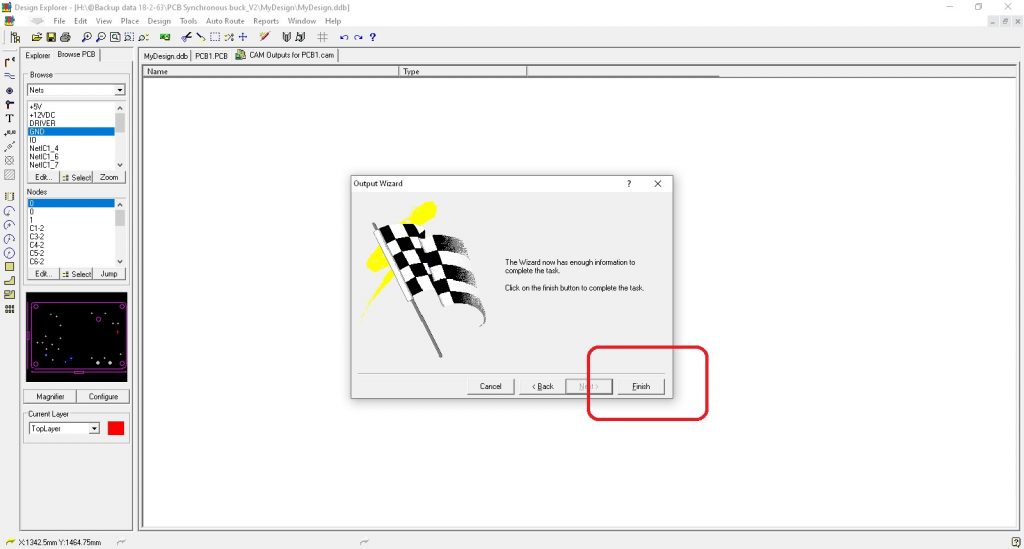Click the PCB mini-viewer thumbnail
This screenshot has height=549, width=1024.
[x=76, y=337]
